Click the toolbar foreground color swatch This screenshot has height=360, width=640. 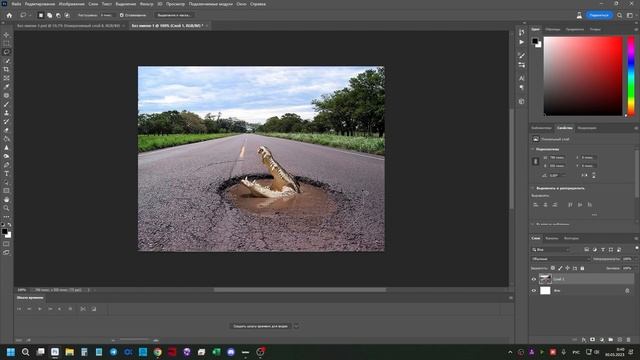pos(4,231)
